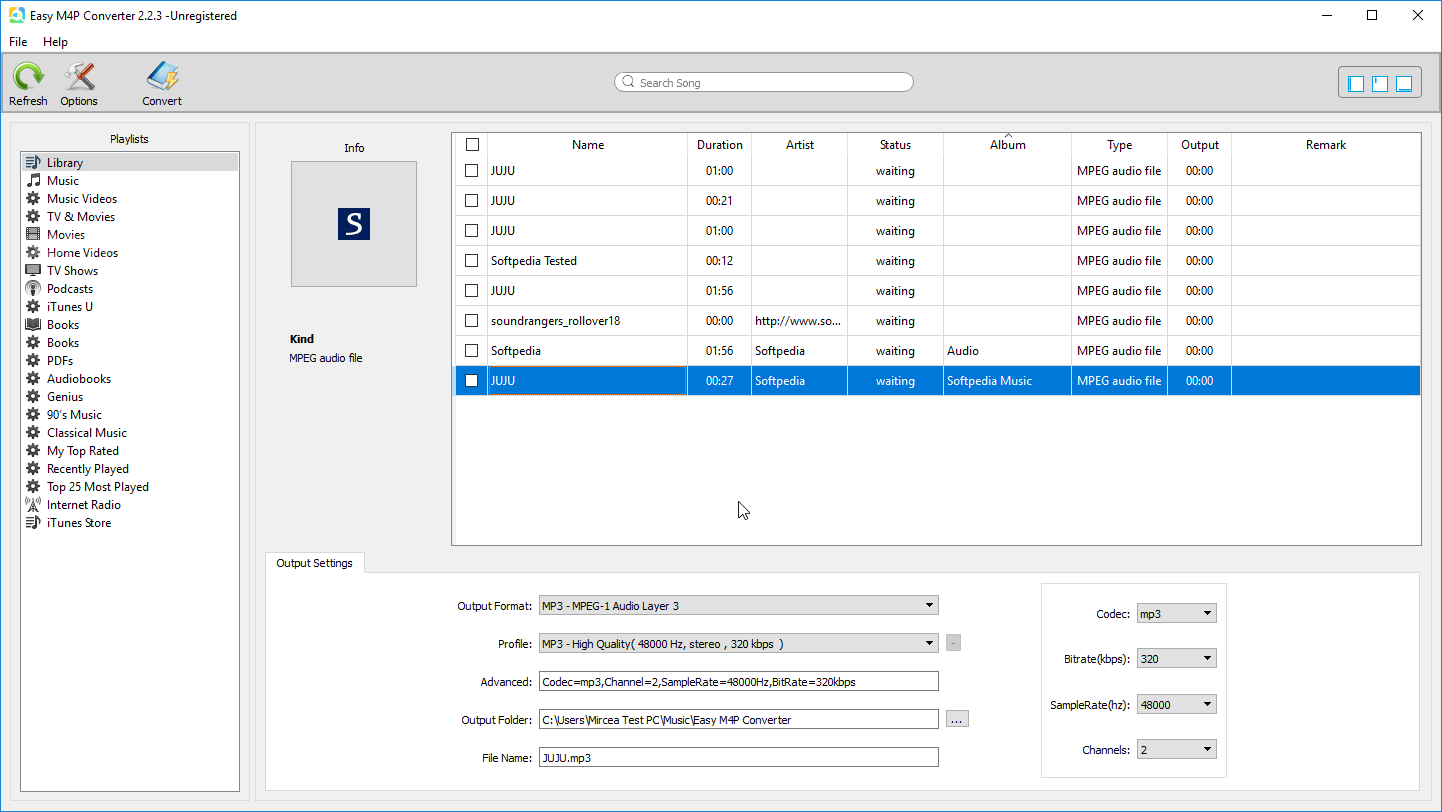The width and height of the screenshot is (1442, 812).
Task: Toggle the bottom panel layout icon
Action: click(x=1404, y=84)
